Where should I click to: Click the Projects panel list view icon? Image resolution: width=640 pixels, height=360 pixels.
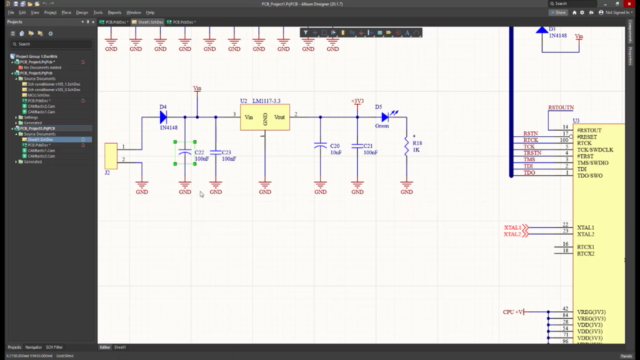pos(13,33)
